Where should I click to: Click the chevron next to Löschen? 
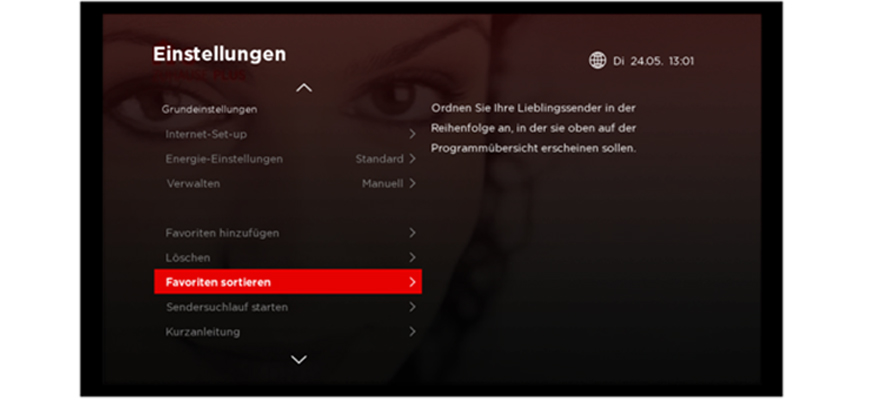(x=412, y=258)
